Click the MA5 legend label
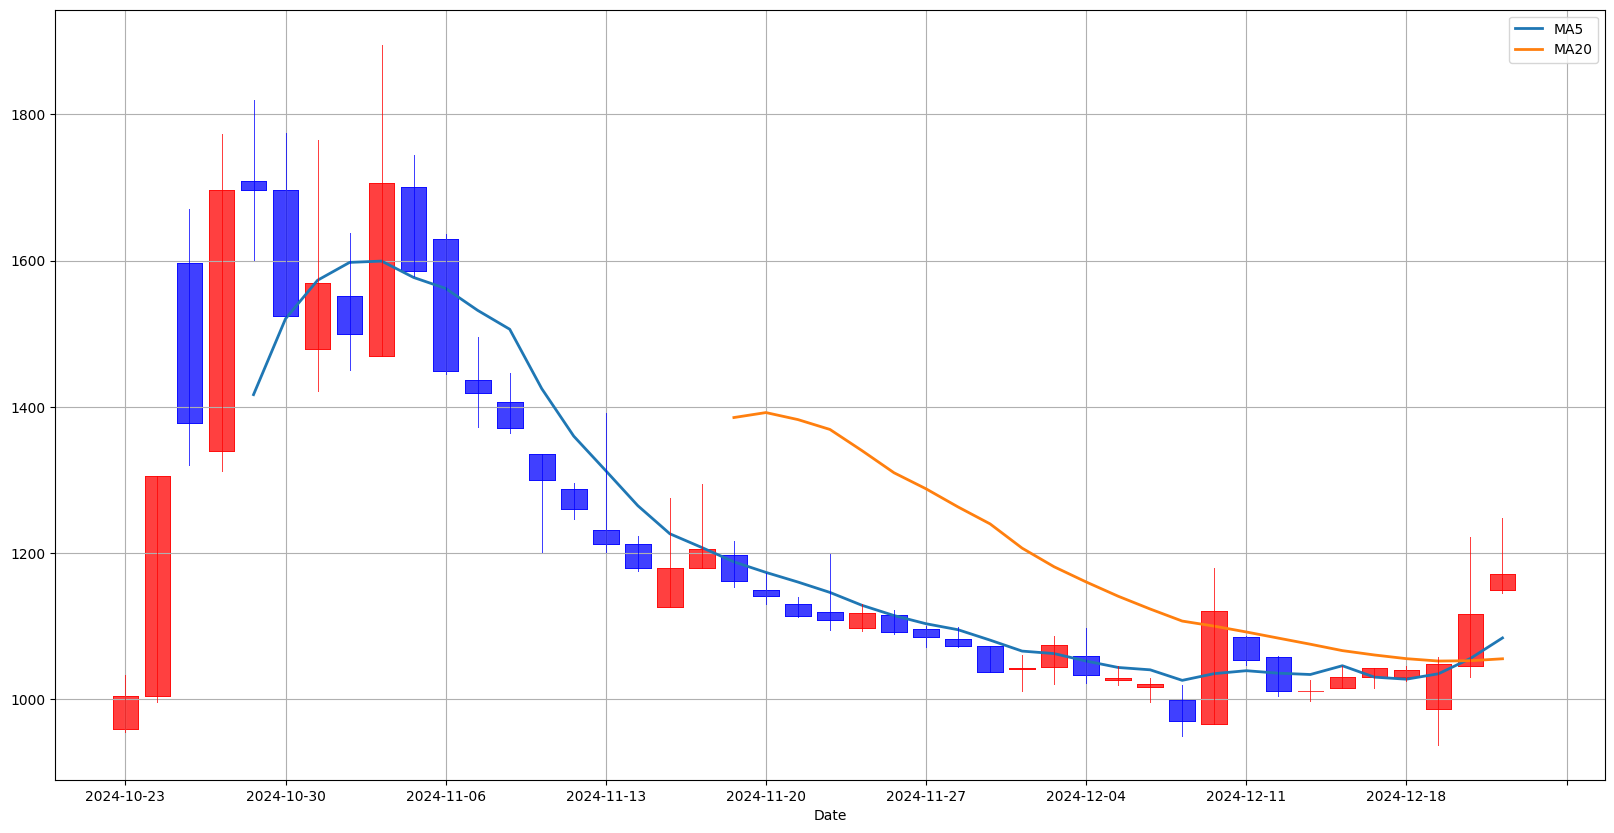 click(1568, 29)
